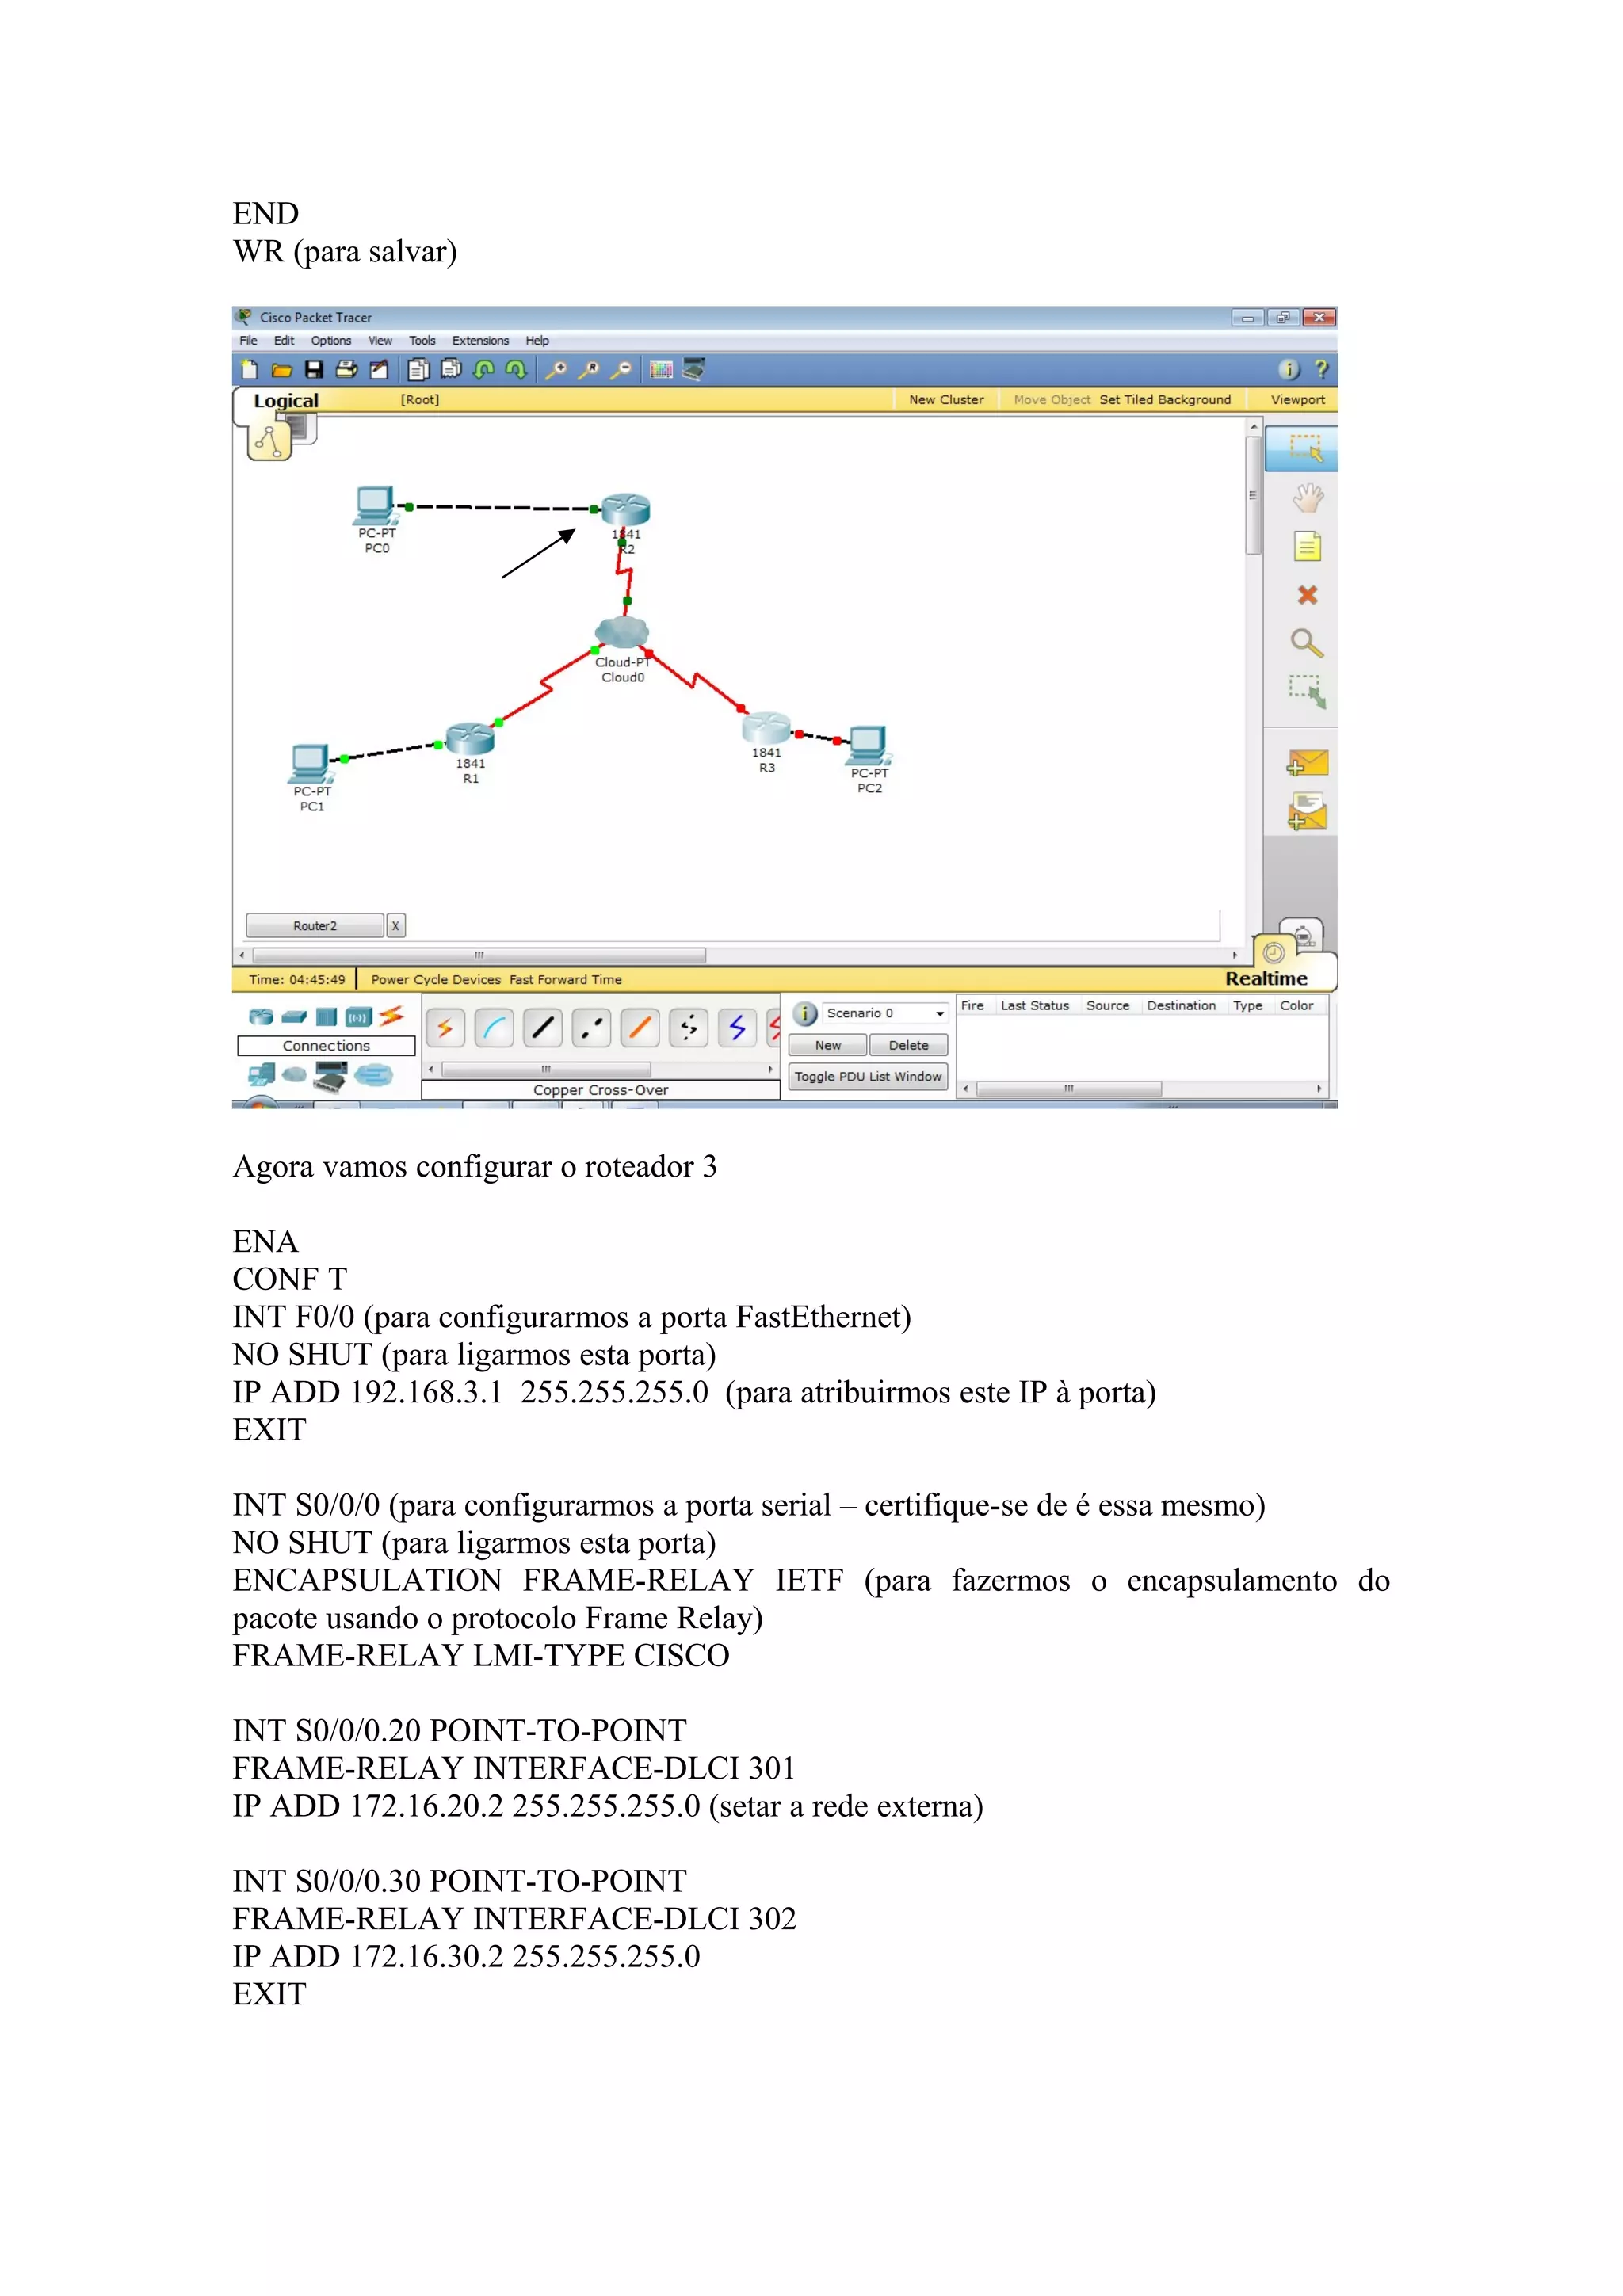Switch to the Logical workspace tab
The image size is (1623, 2296).
coord(285,401)
